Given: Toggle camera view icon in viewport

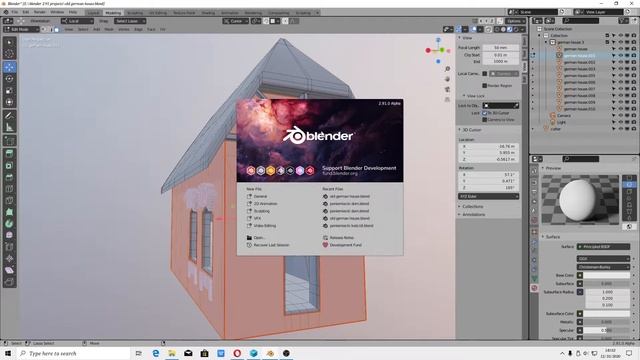Looking at the screenshot, I should click(x=447, y=89).
